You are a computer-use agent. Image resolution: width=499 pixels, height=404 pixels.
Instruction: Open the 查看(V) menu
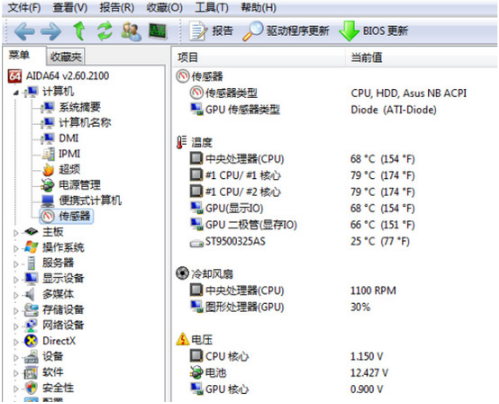(x=70, y=7)
